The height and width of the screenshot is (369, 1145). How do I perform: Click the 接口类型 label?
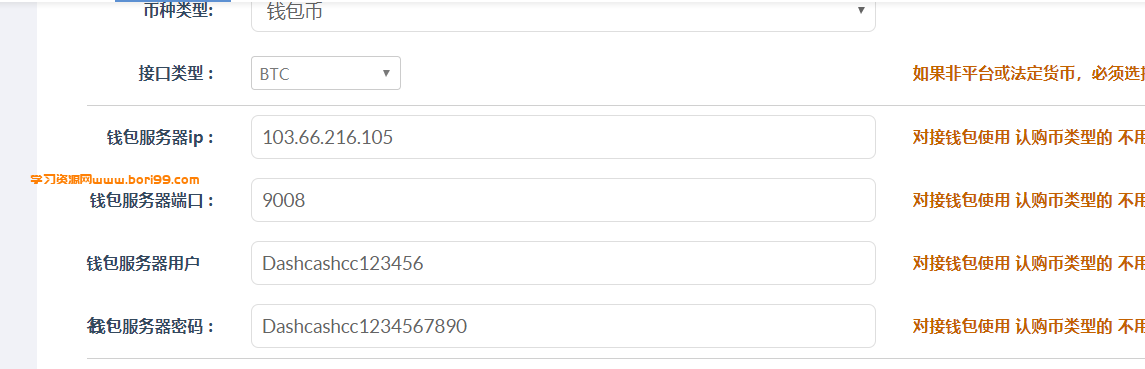click(176, 74)
